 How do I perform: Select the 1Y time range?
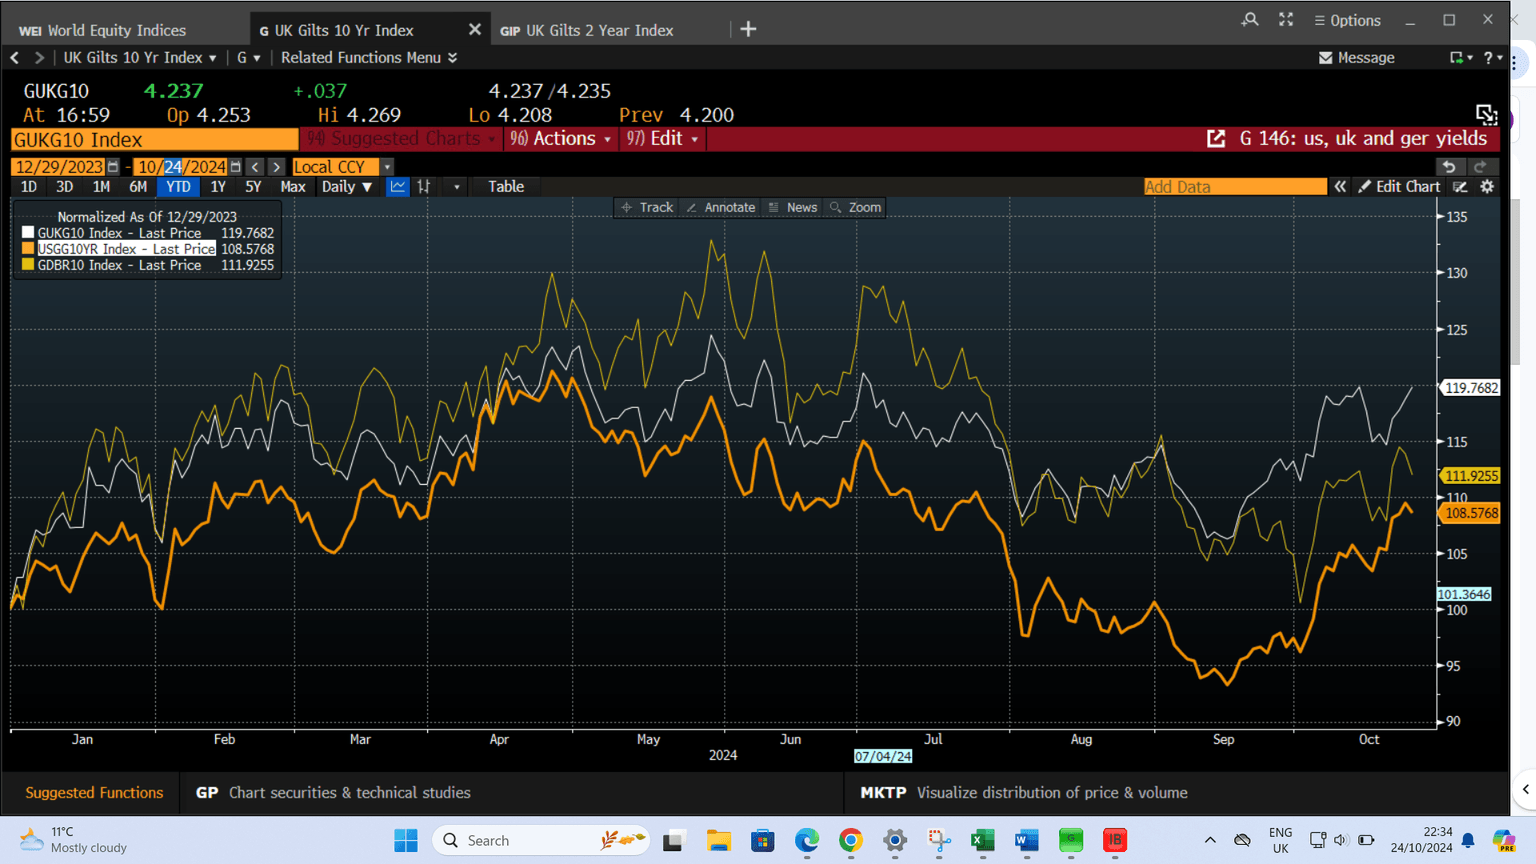217,187
